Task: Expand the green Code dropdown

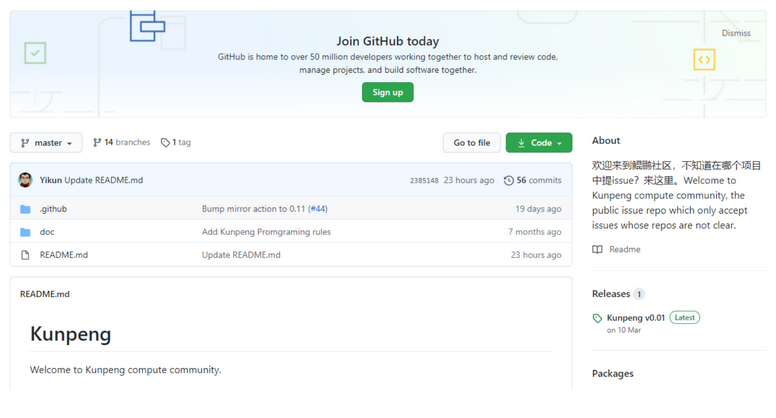Action: (539, 143)
